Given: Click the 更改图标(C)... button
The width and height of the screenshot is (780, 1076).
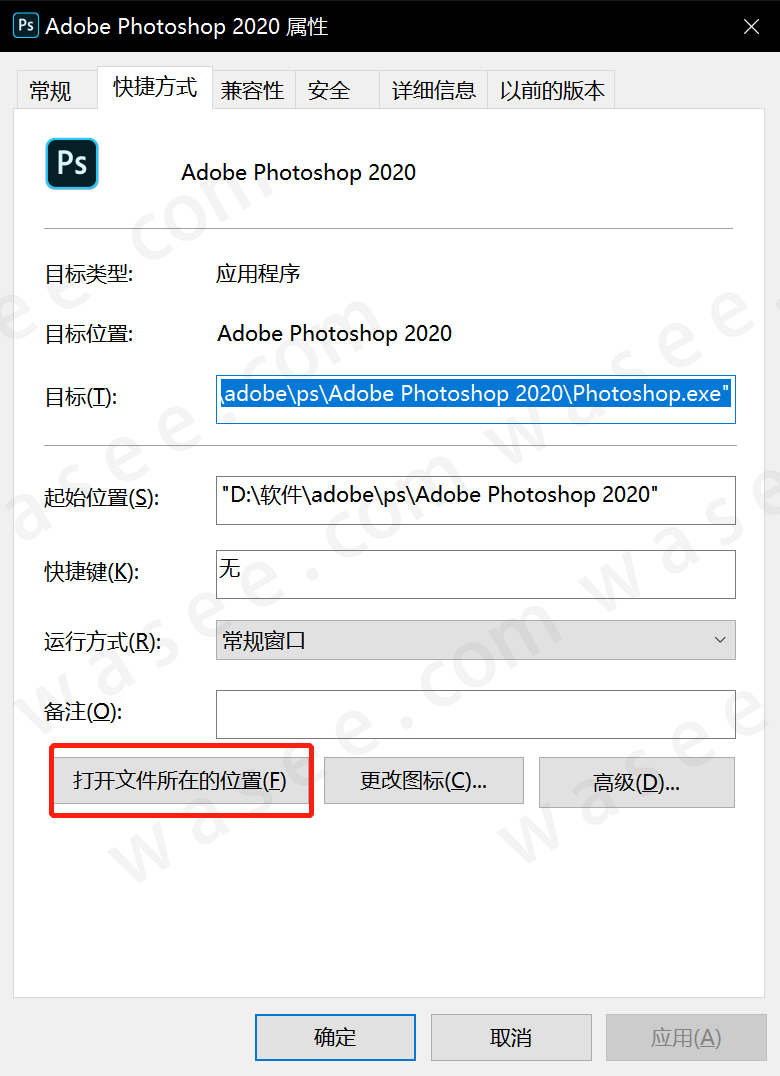Looking at the screenshot, I should (423, 780).
